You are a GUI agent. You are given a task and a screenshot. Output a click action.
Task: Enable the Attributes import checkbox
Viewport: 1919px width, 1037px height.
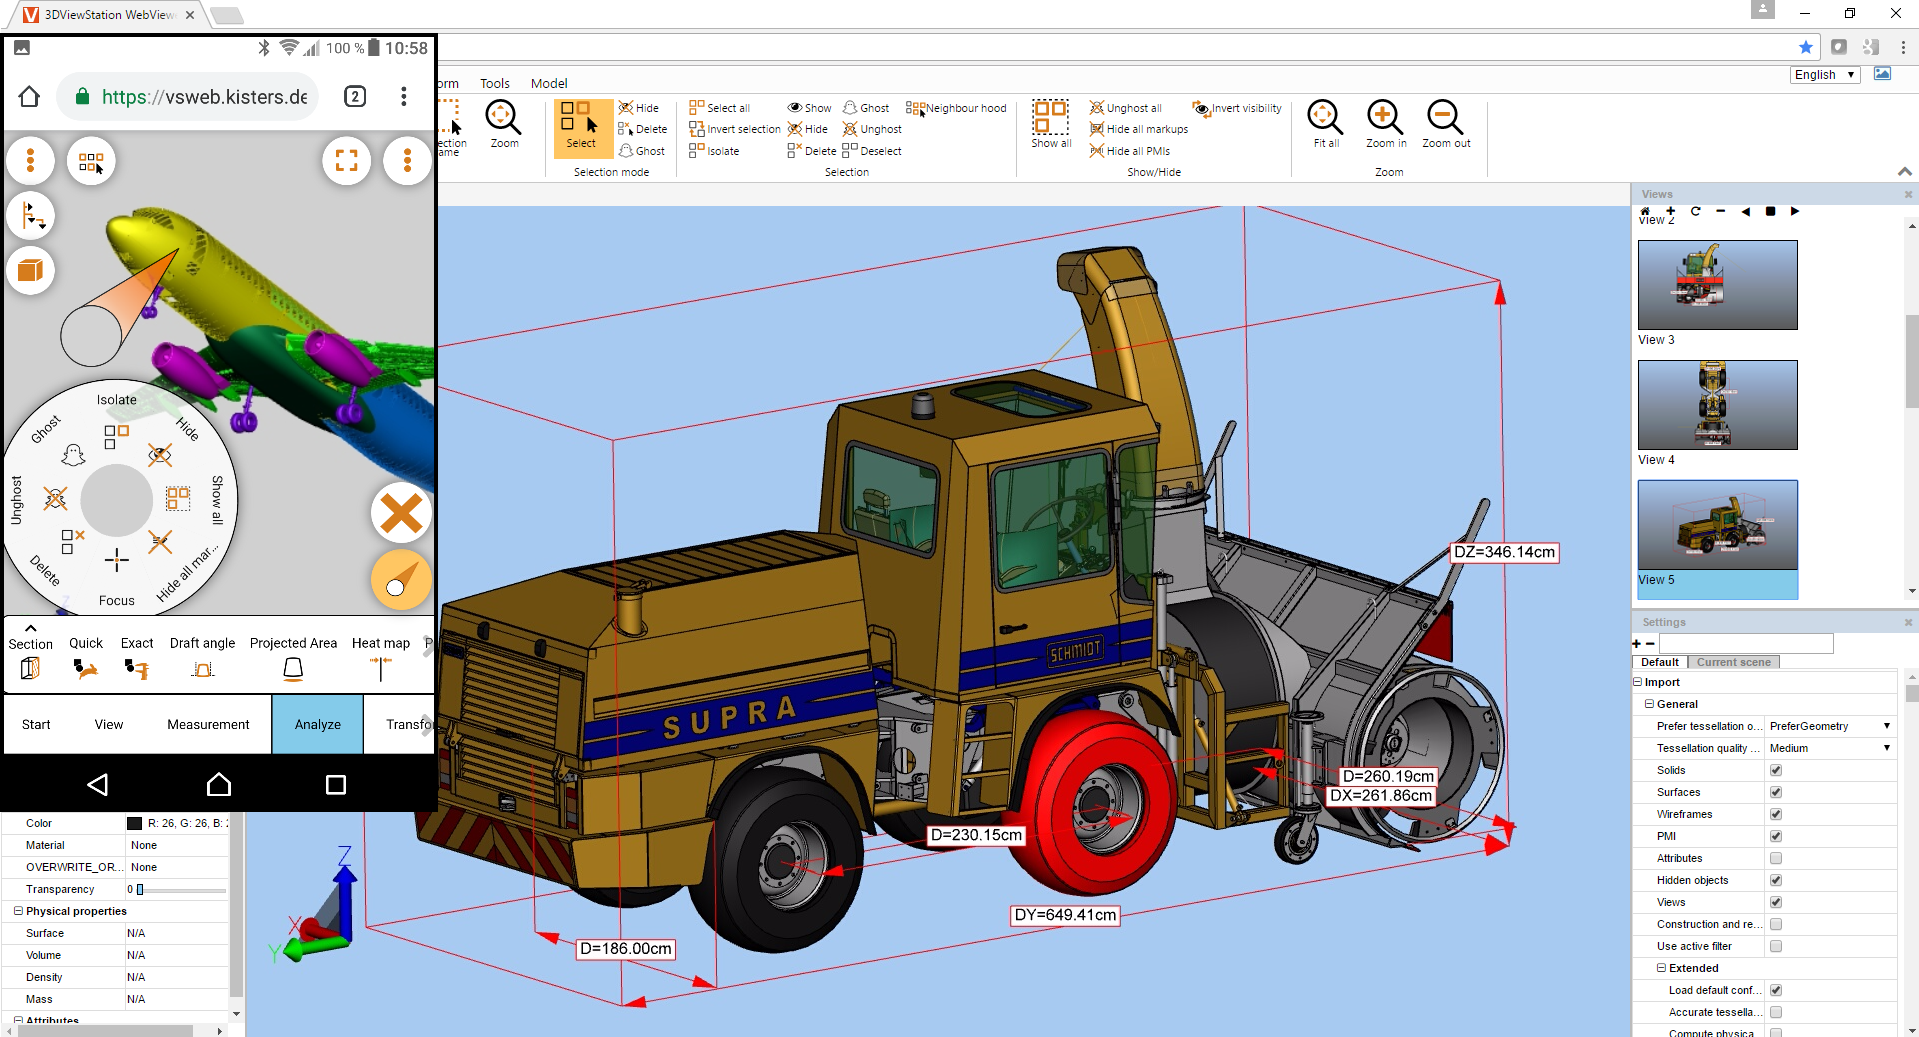tap(1776, 858)
